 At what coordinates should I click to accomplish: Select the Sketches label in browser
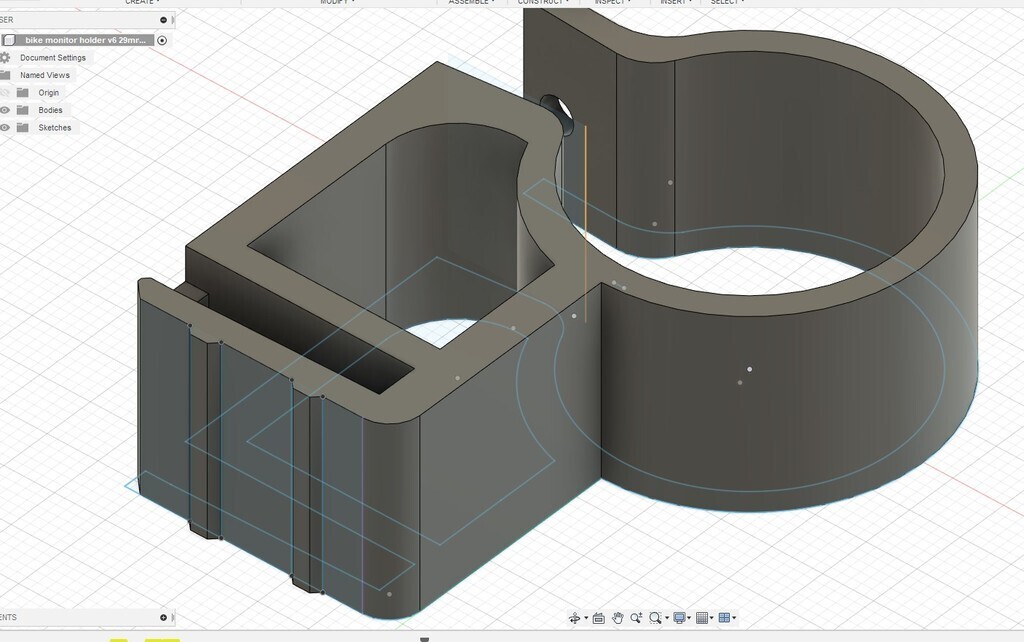tap(55, 128)
